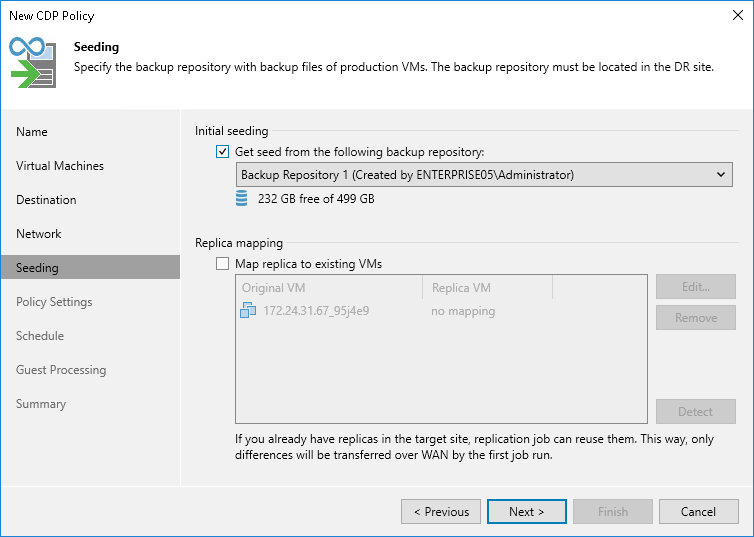
Task: Click the < Previous button
Action: pyautogui.click(x=441, y=512)
